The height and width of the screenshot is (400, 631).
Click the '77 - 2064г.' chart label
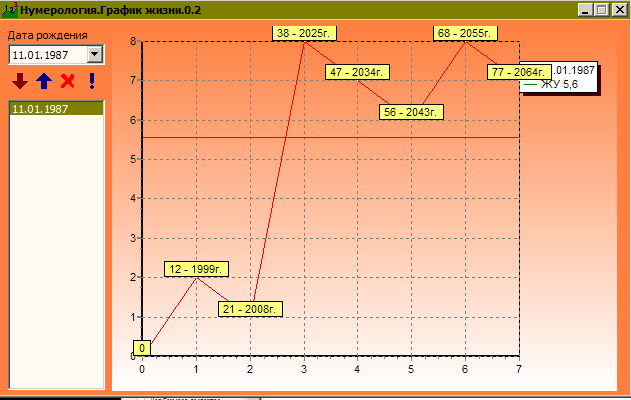click(519, 72)
